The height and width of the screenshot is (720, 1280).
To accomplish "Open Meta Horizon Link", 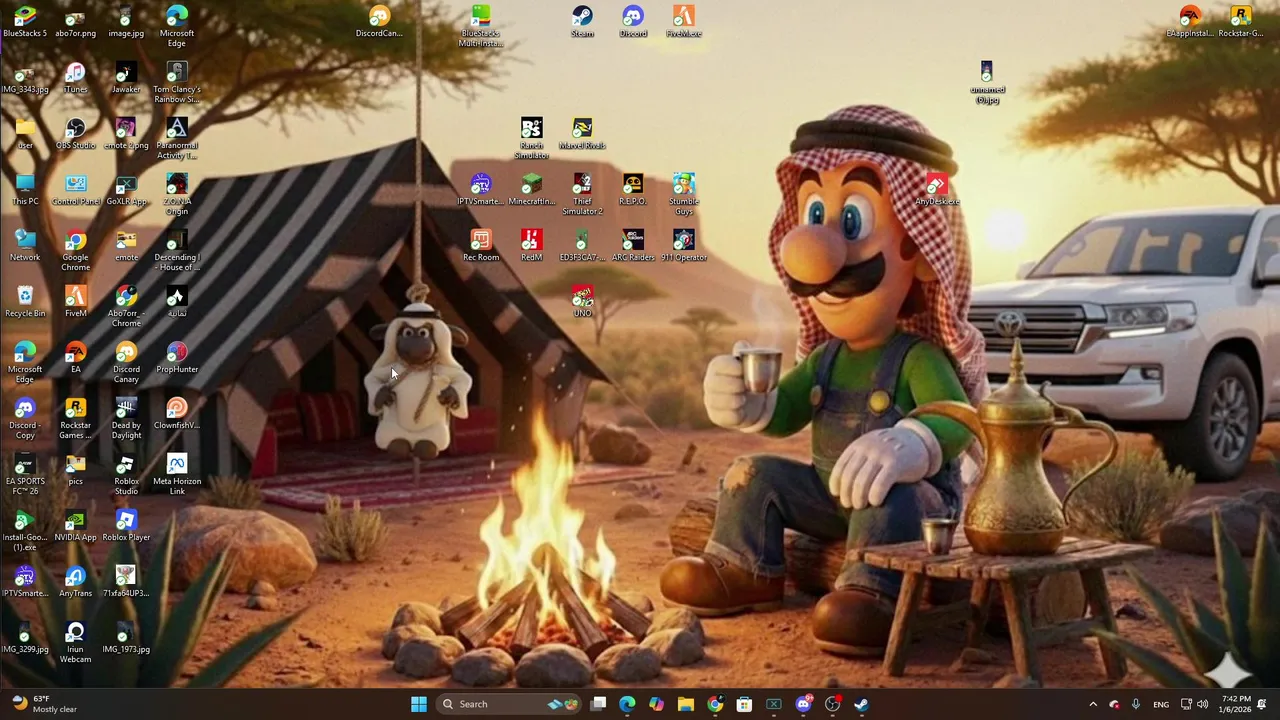I will coord(176,475).
